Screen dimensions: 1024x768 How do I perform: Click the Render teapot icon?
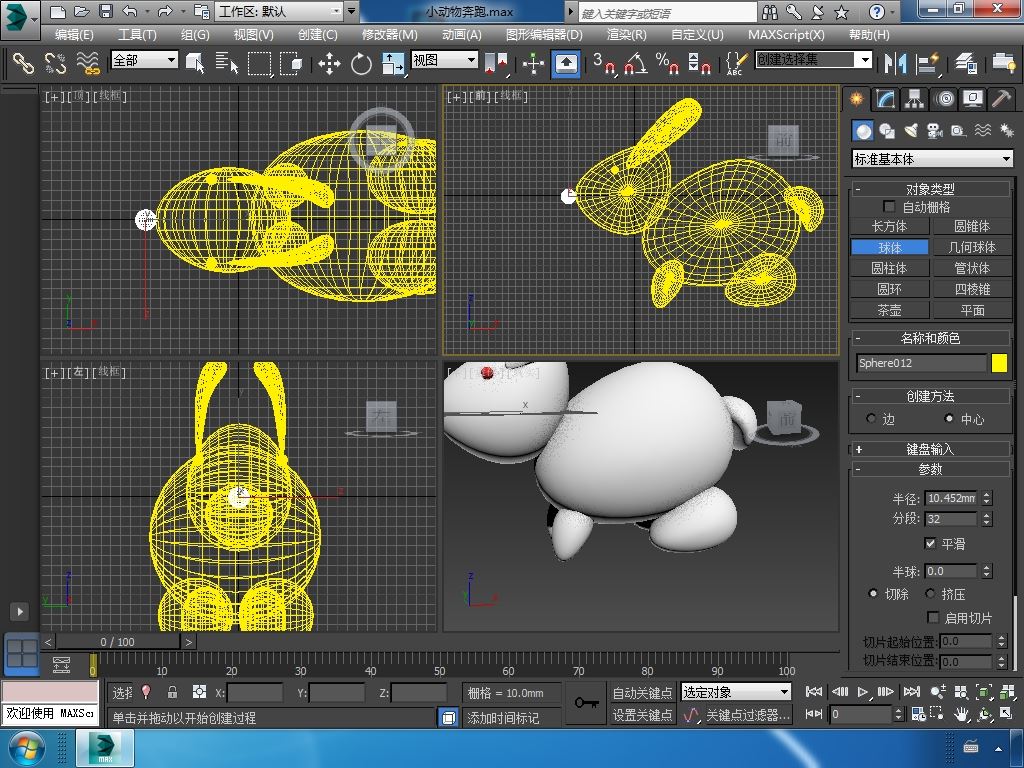[x=1004, y=63]
